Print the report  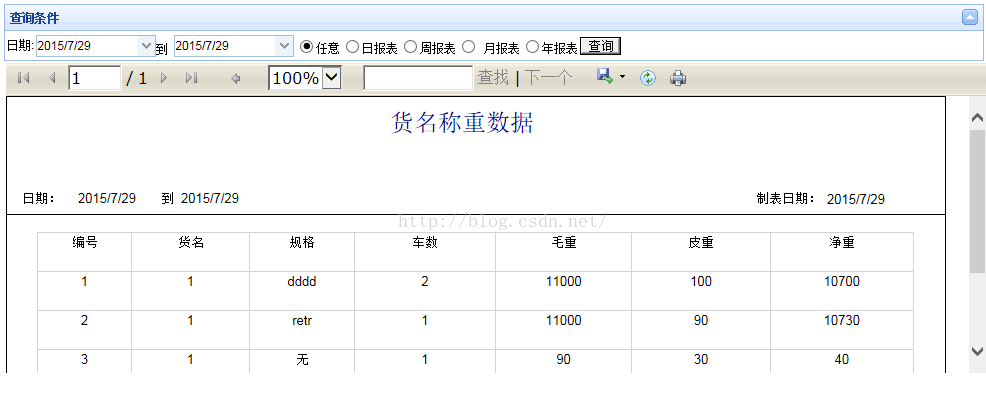click(x=678, y=78)
